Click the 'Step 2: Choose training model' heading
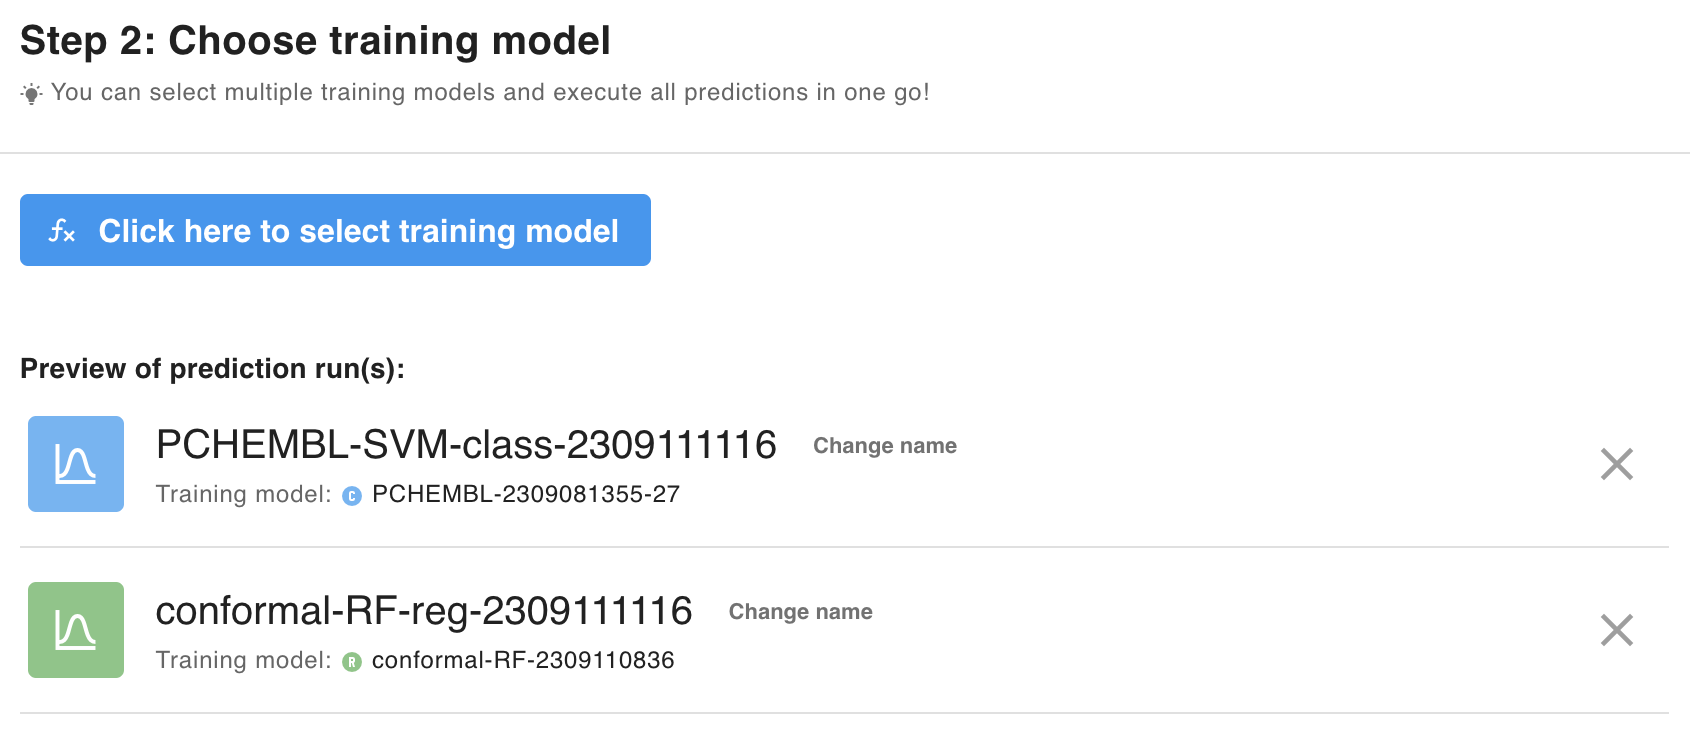 pyautogui.click(x=315, y=41)
